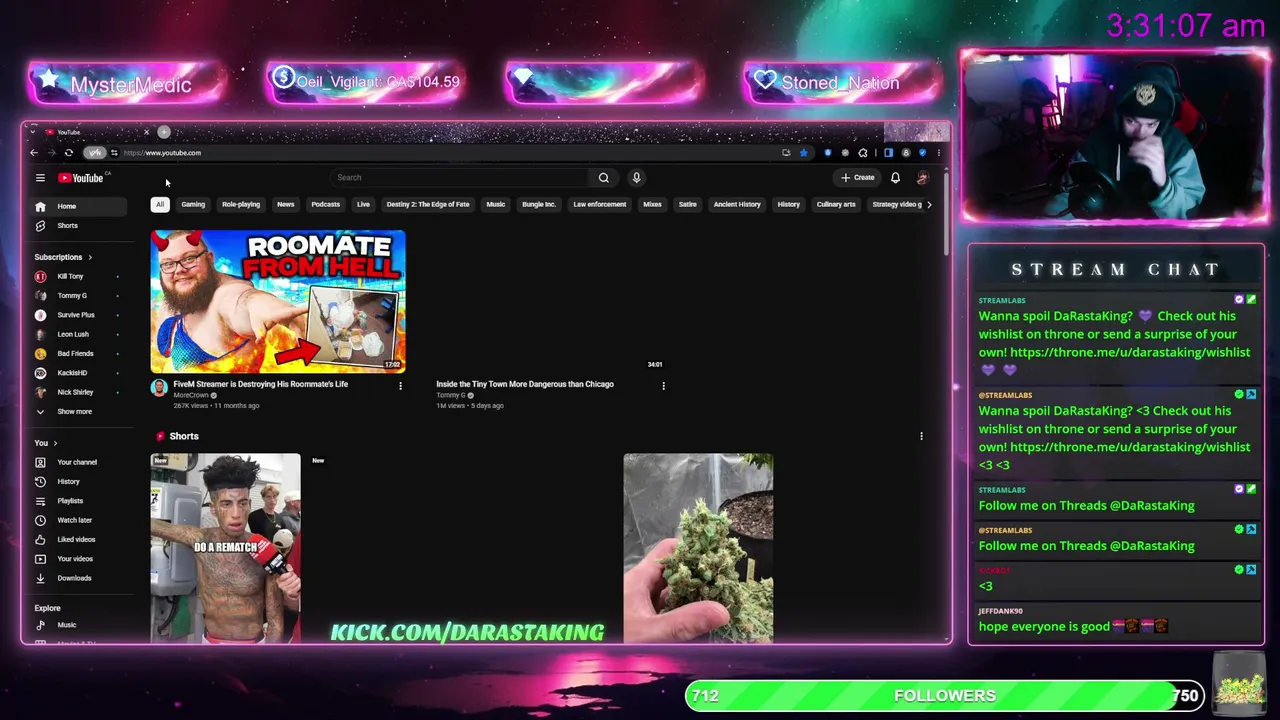The width and height of the screenshot is (1280, 720).
Task: Bookmark this page with the star icon
Action: tap(803, 153)
